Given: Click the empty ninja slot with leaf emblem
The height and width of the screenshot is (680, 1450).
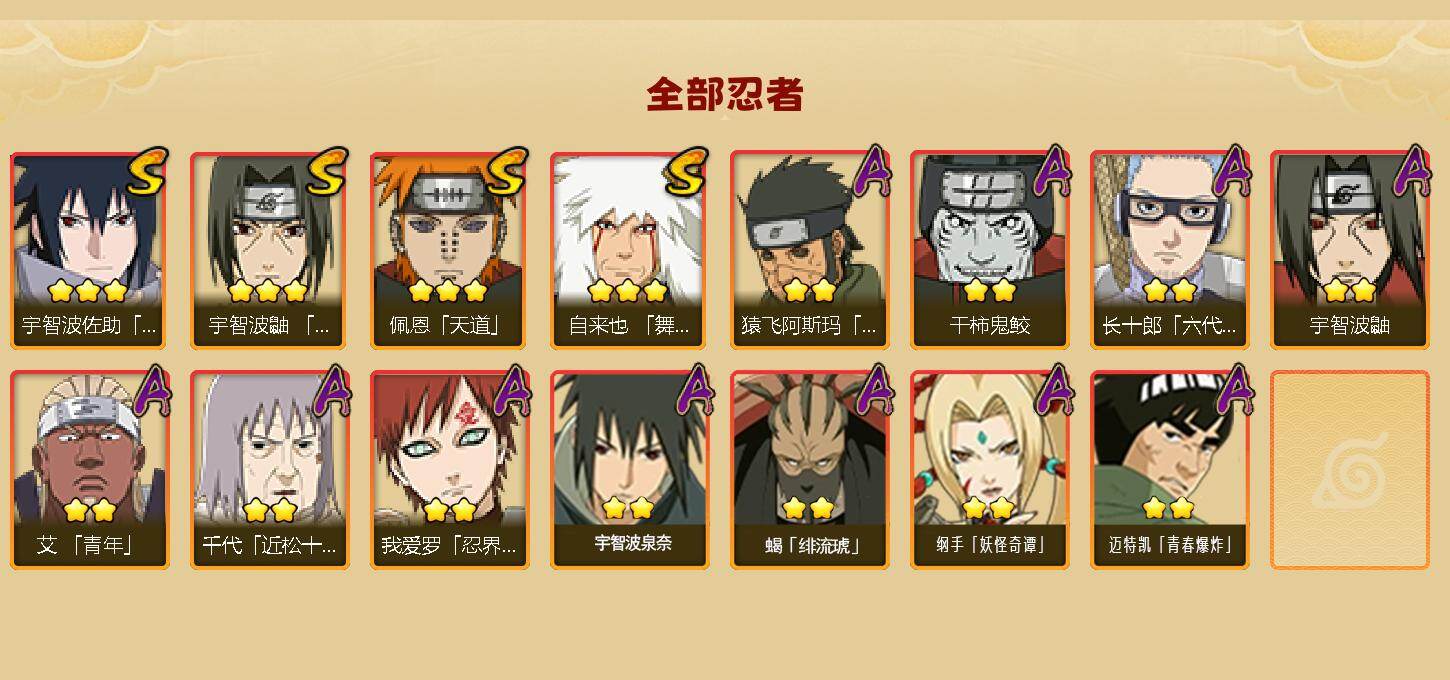Looking at the screenshot, I should [1350, 470].
